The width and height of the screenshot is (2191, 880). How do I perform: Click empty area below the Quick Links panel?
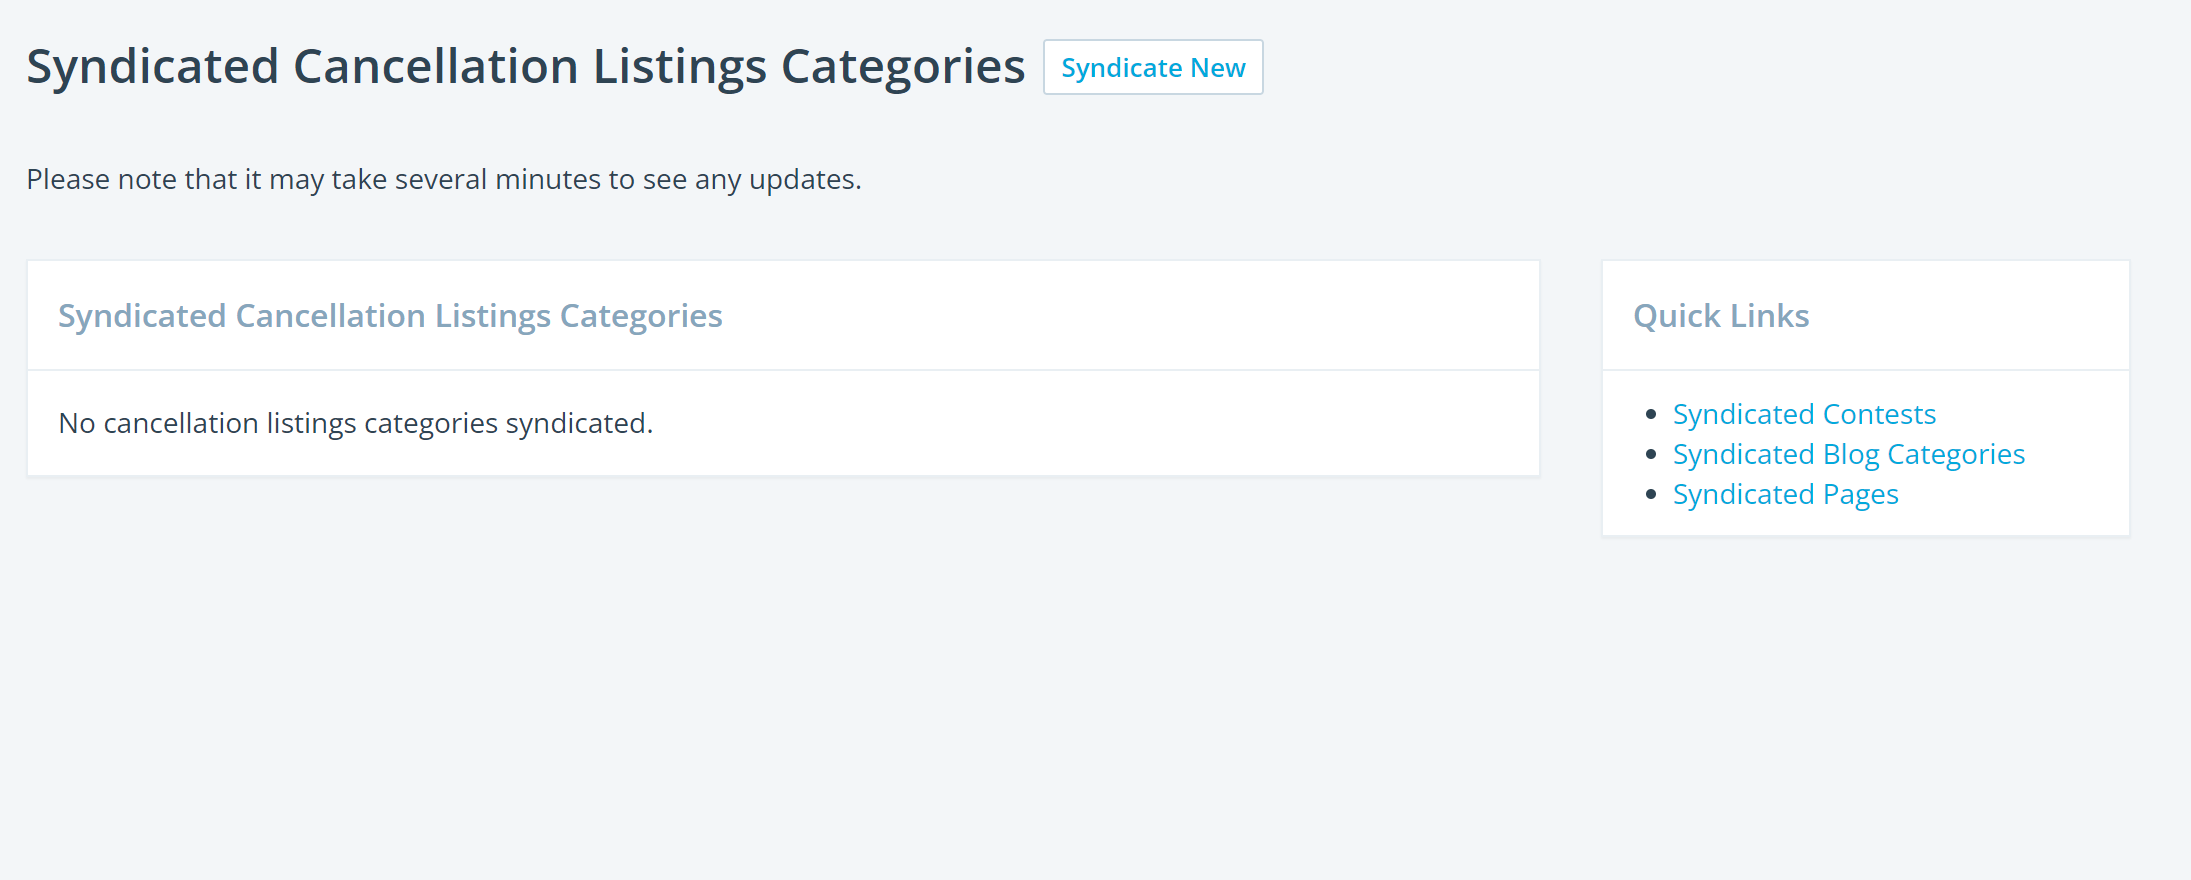coord(1865,680)
